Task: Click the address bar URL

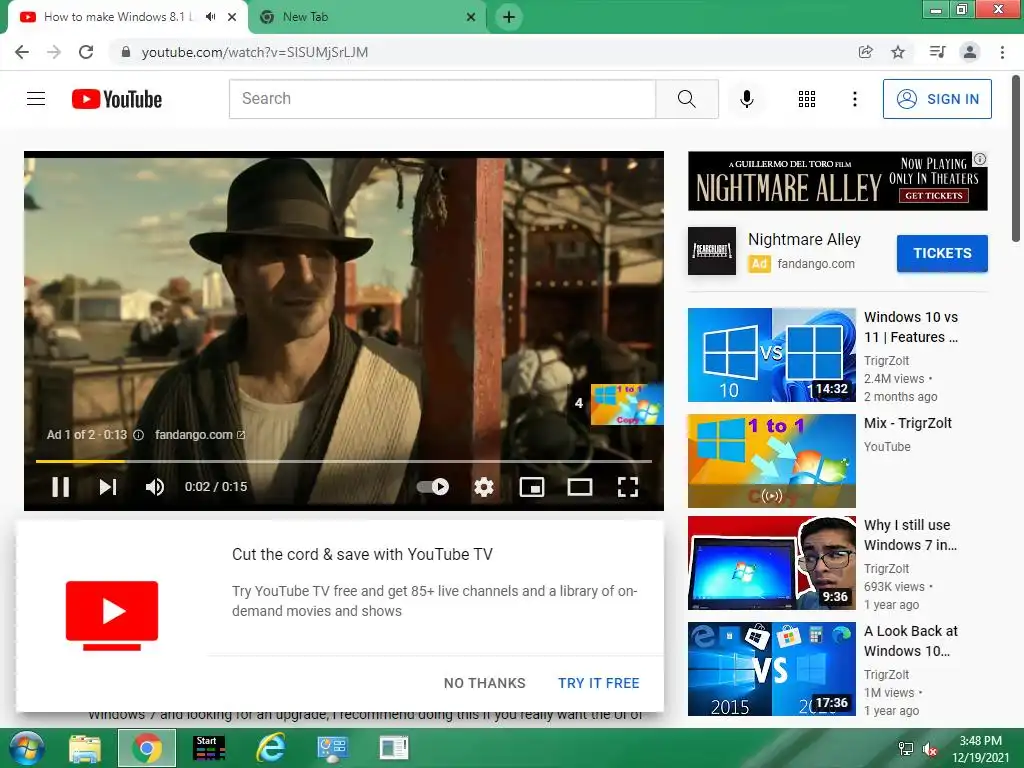Action: click(255, 52)
